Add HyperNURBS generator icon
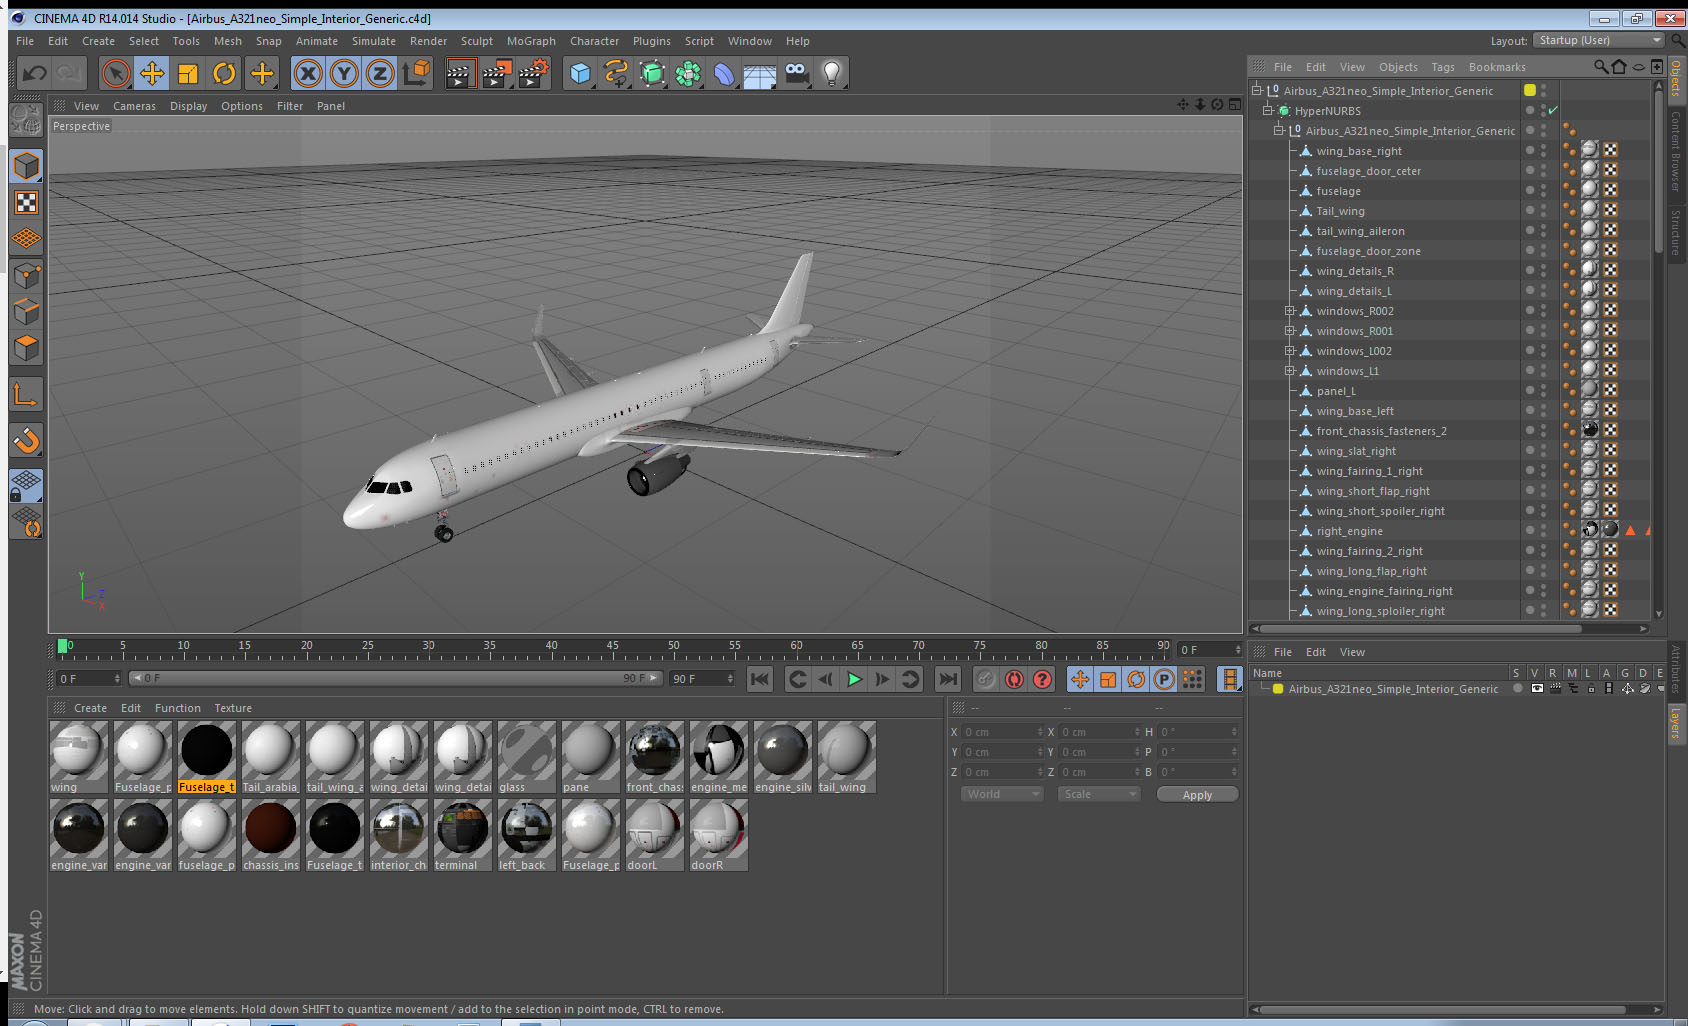Viewport: 1688px width, 1026px height. pos(652,73)
